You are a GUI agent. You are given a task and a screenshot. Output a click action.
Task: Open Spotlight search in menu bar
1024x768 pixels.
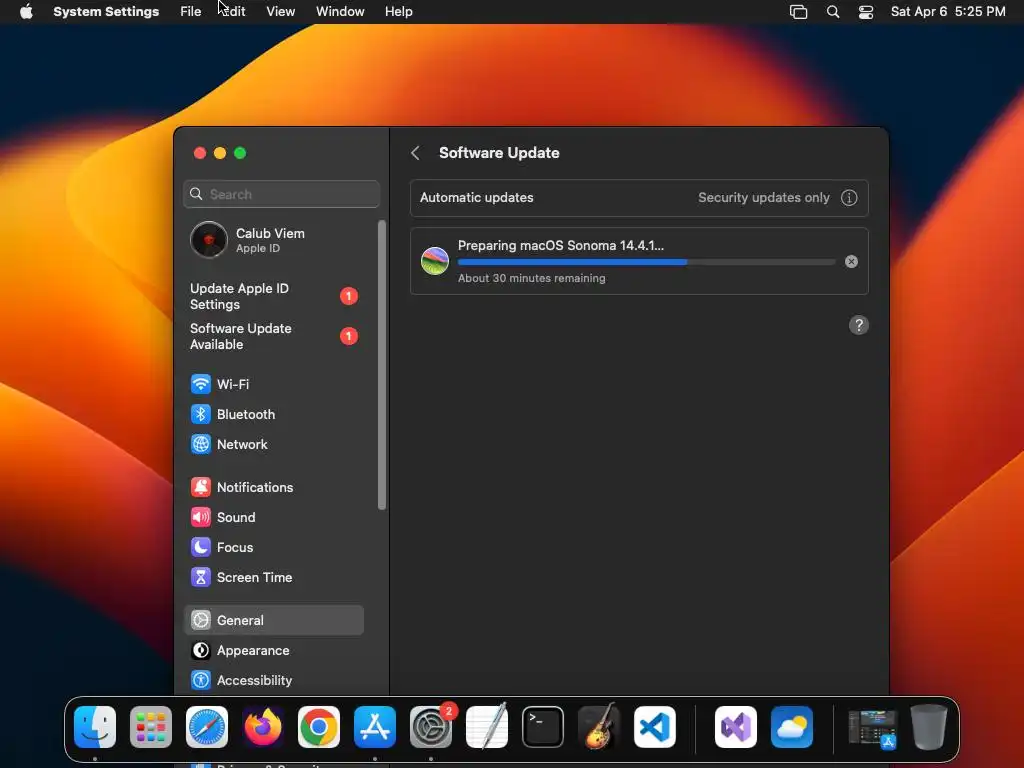coord(833,12)
